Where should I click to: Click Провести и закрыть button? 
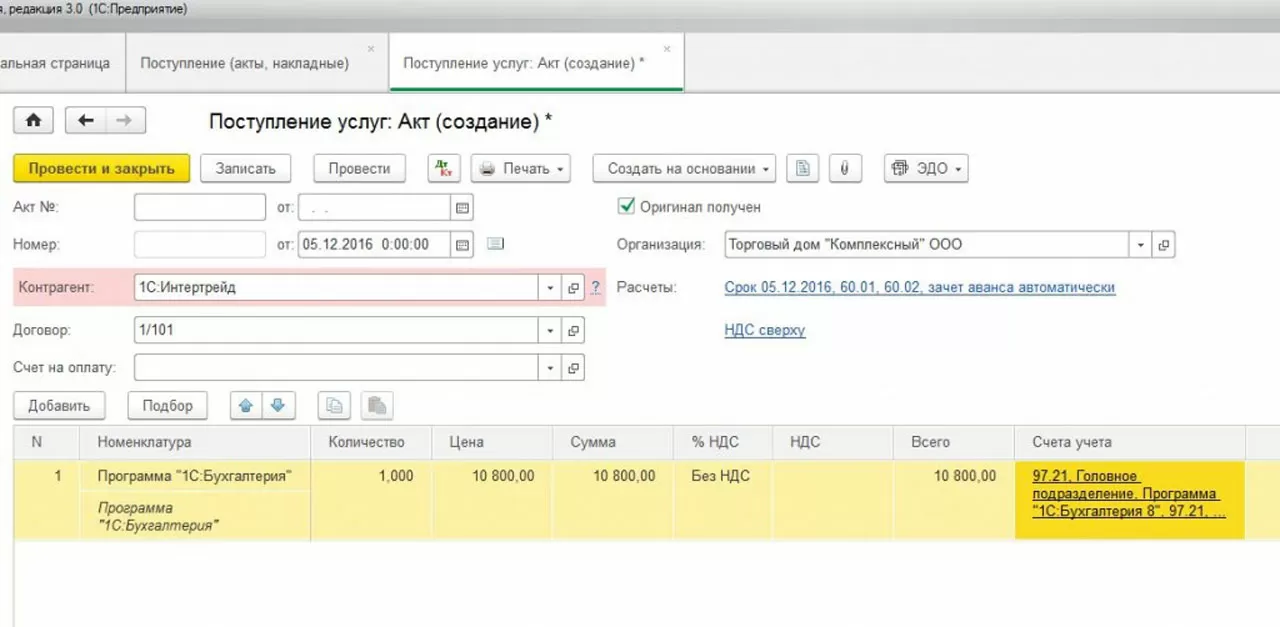(x=101, y=169)
